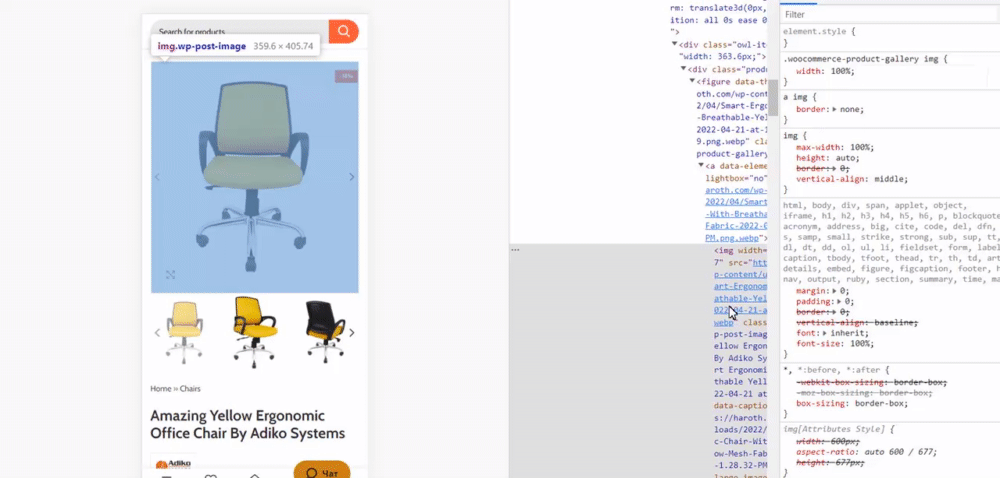Expand the margin shorthand triangle
This screenshot has width=1000, height=478.
coord(835,291)
